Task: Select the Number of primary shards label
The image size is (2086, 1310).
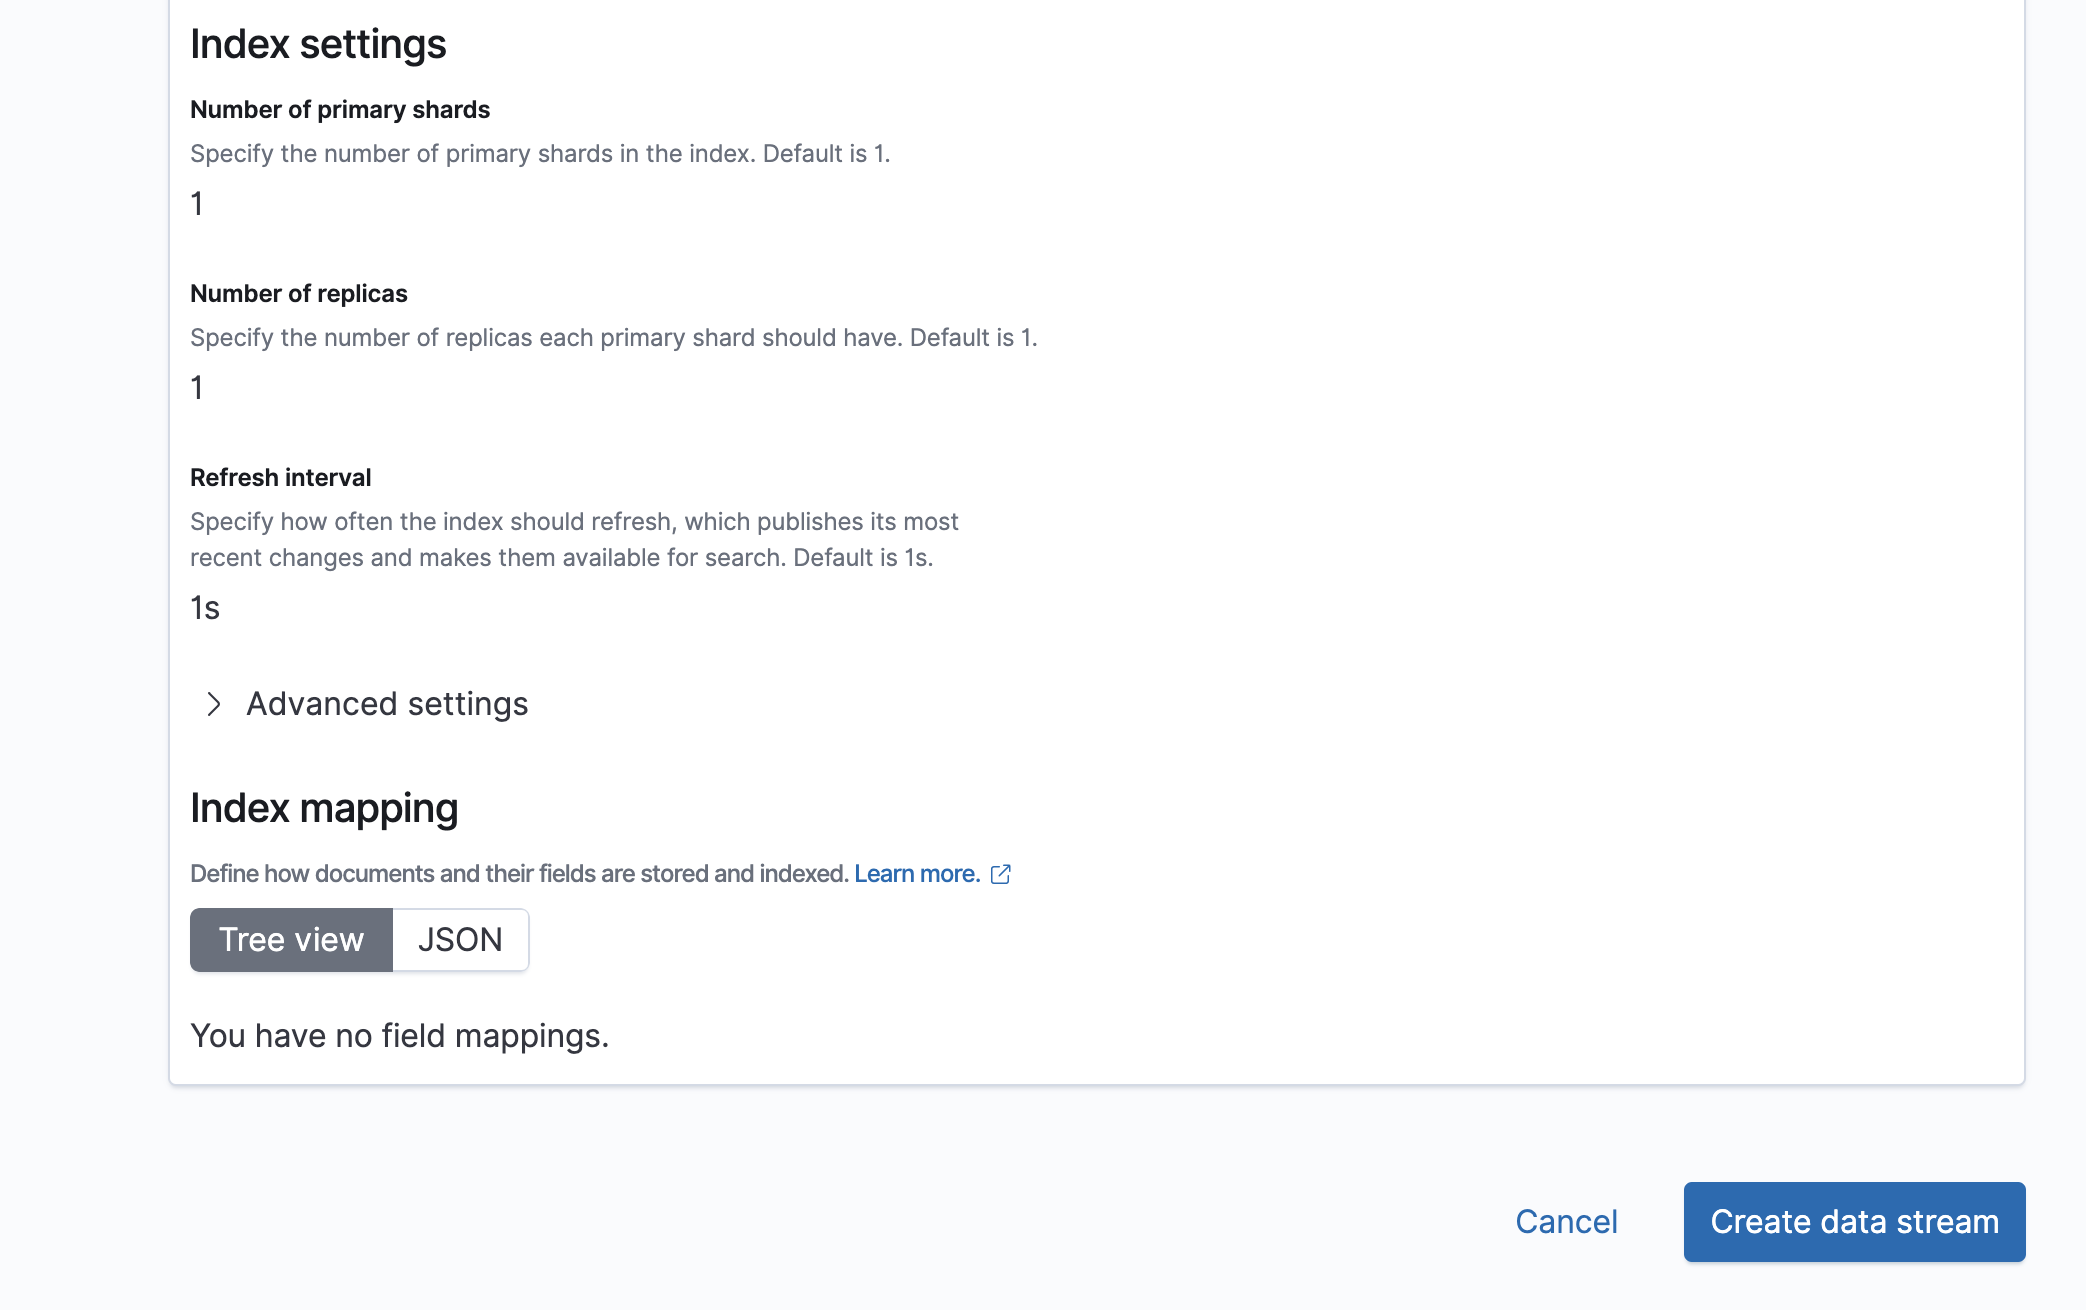Action: pos(340,110)
